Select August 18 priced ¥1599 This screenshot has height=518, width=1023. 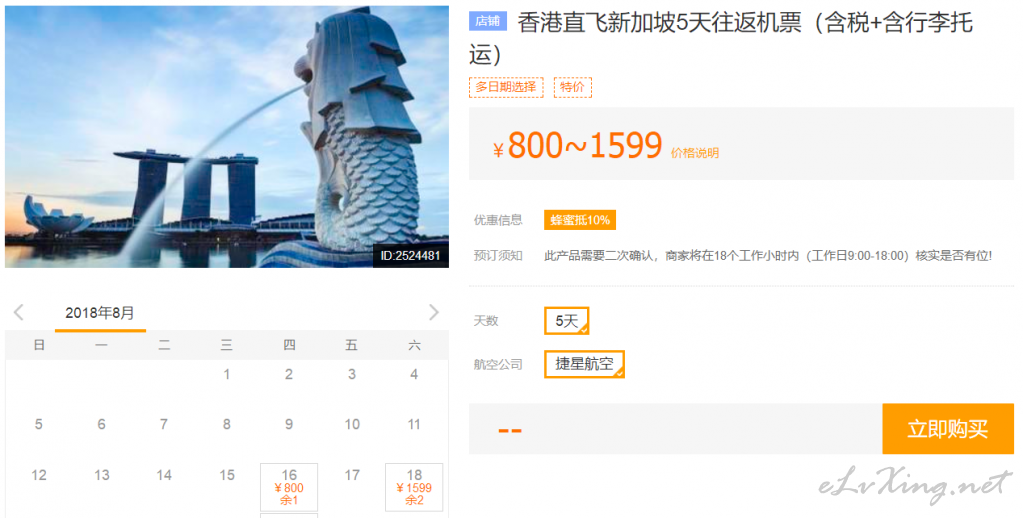tap(414, 487)
